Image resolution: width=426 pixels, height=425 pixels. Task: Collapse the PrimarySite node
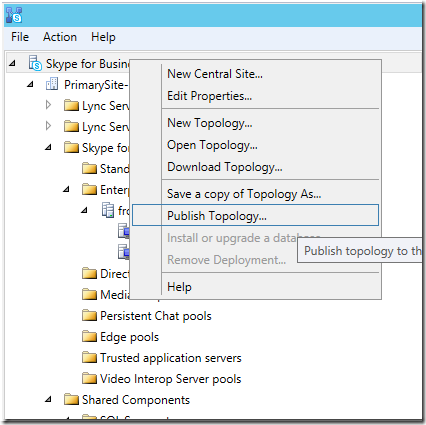point(30,84)
